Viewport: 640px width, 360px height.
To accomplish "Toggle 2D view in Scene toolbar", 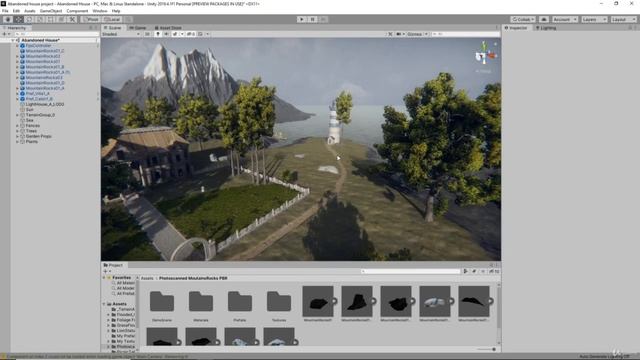I will [x=147, y=34].
